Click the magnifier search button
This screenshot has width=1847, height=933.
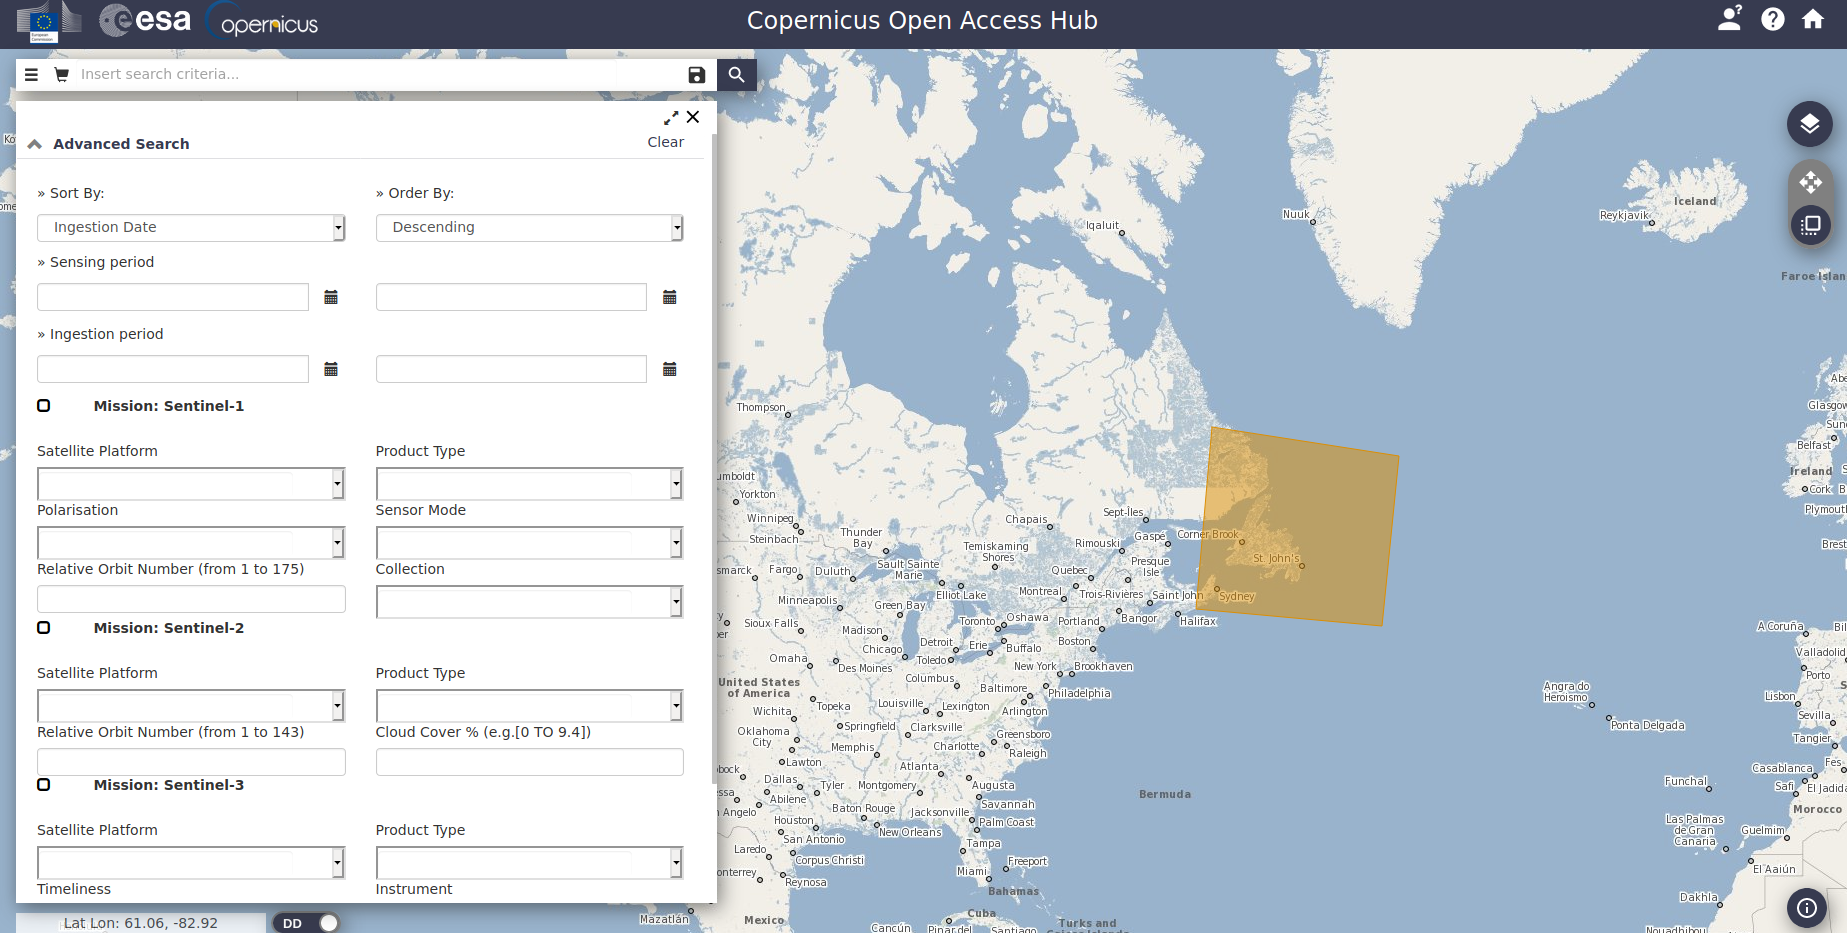tap(736, 74)
